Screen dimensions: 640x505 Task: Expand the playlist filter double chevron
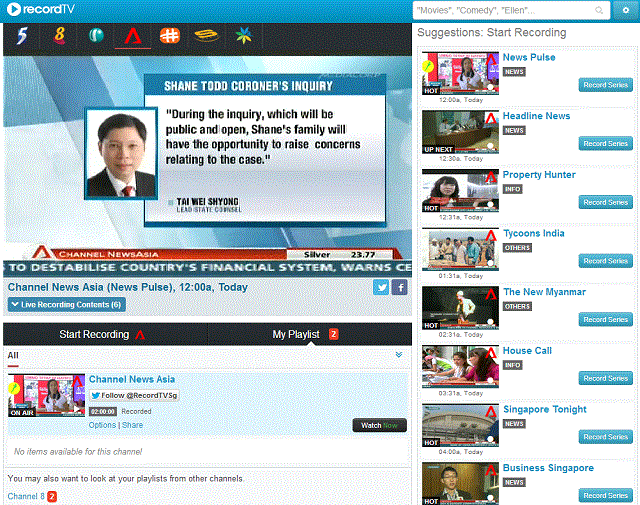(399, 354)
